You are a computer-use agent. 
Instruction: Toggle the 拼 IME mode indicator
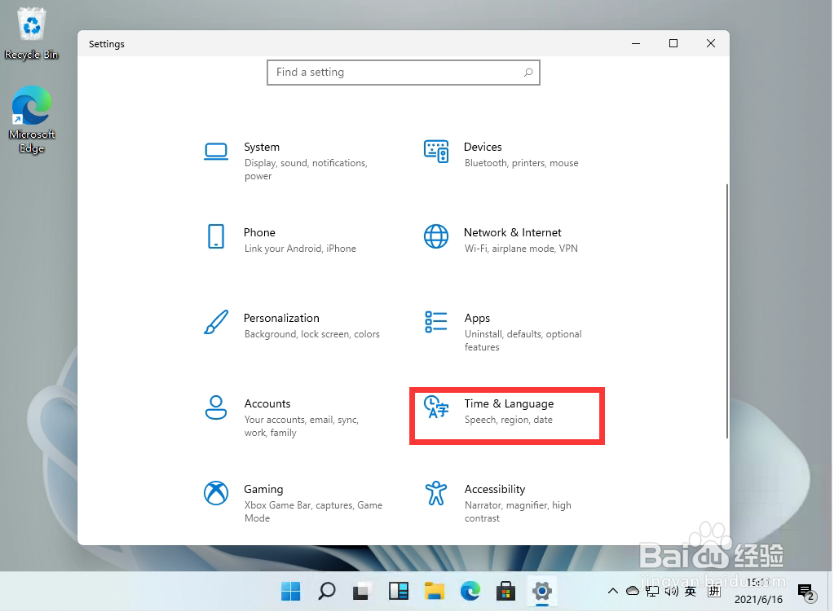(714, 591)
